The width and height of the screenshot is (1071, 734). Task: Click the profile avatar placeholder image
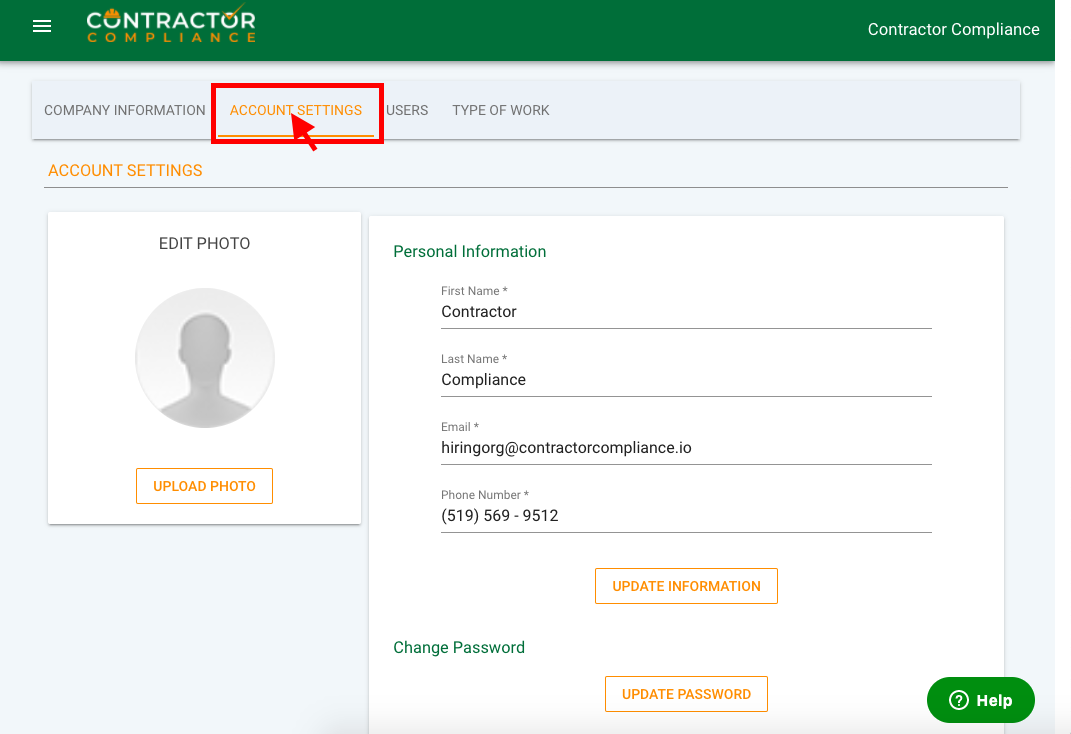(x=205, y=358)
